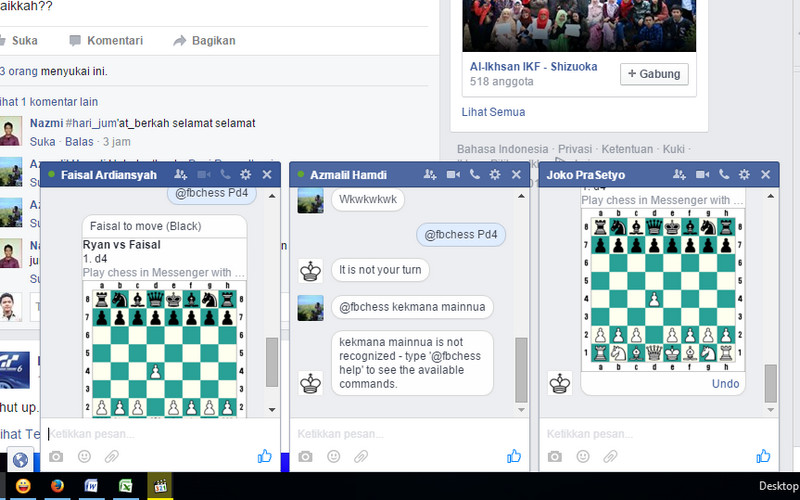The image size is (800, 500).
Task: Click Undo under Joko's chess board
Action: coord(725,384)
